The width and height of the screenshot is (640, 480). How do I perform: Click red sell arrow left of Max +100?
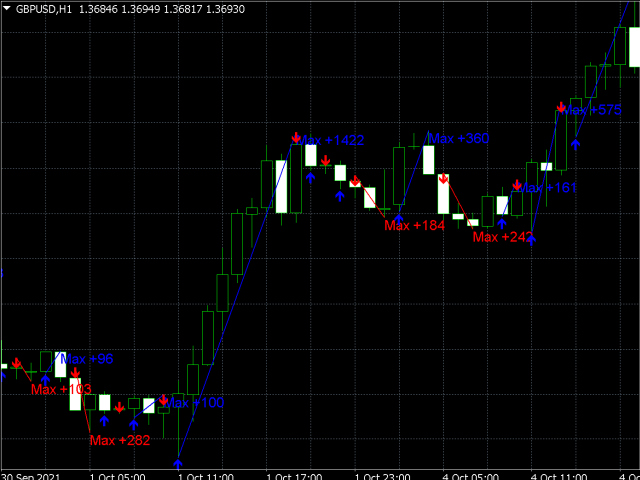pos(163,400)
